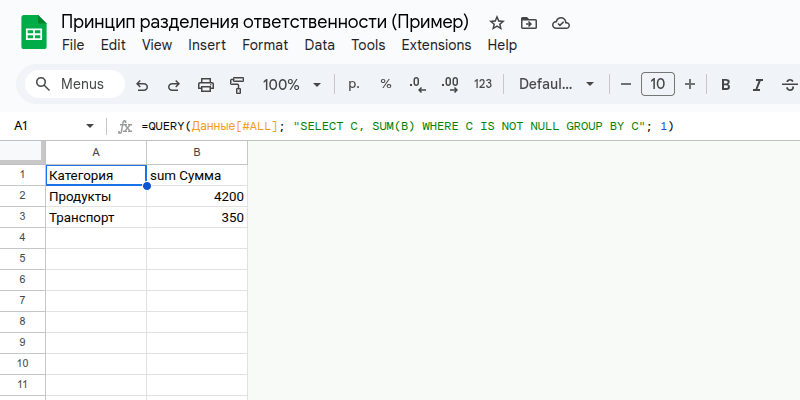The image size is (800, 400).
Task: Click the move to folder icon
Action: [529, 23]
